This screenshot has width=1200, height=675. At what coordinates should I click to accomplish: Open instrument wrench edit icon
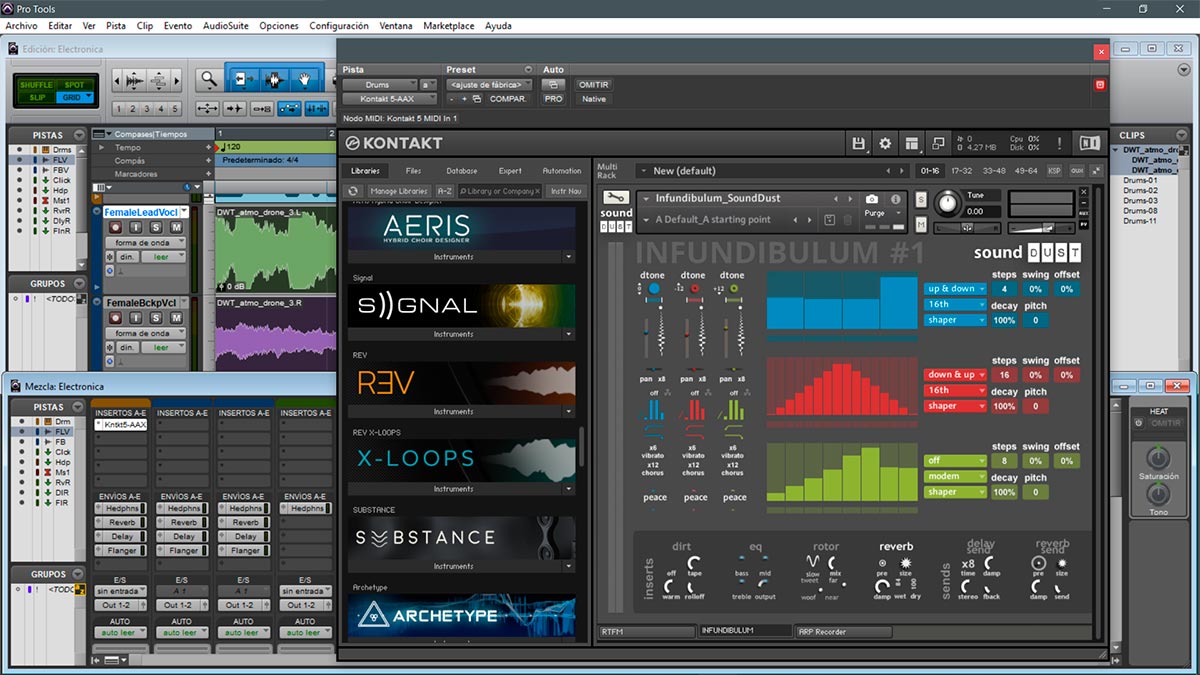coord(616,198)
